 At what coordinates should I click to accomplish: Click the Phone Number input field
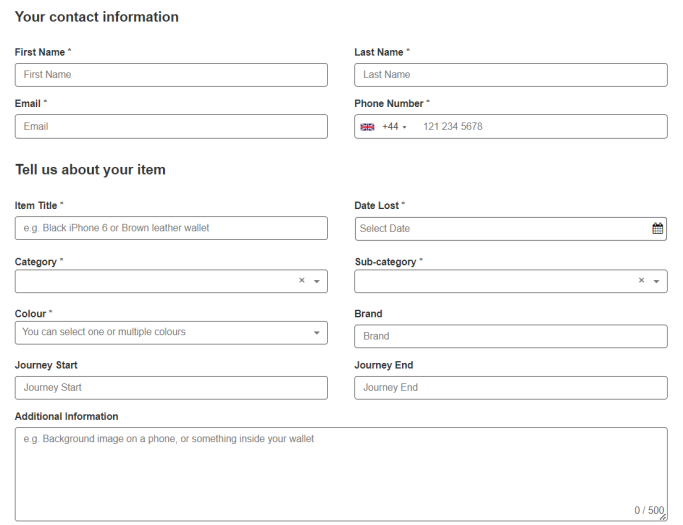pos(538,127)
